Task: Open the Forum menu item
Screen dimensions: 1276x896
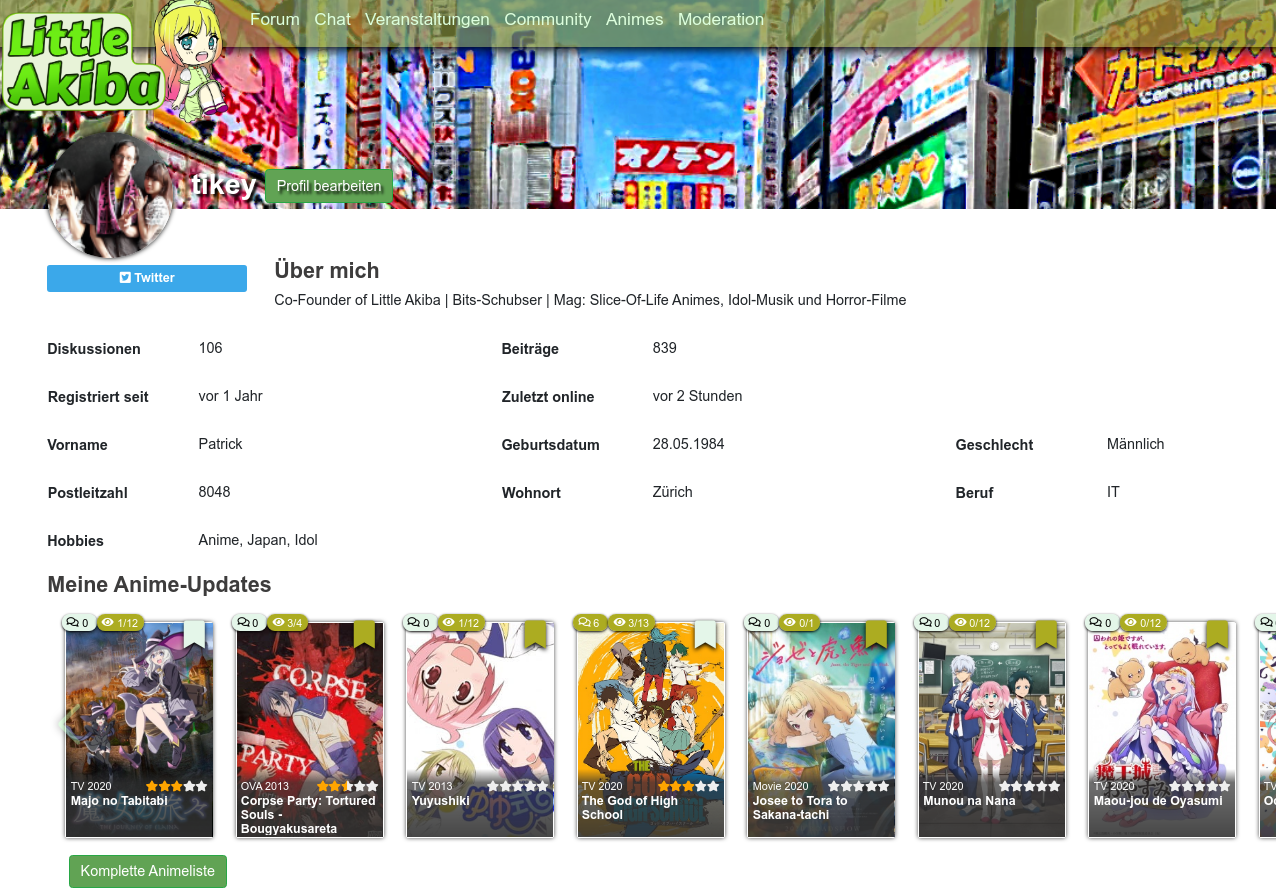Action: [274, 19]
